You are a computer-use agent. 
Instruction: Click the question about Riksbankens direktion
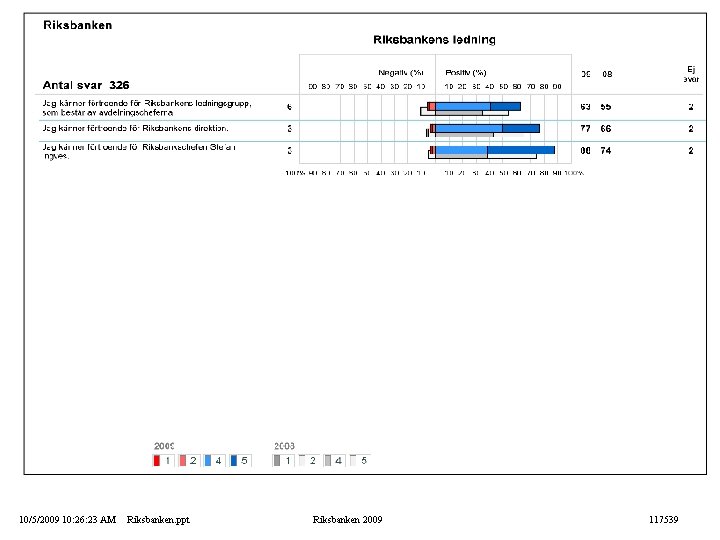pyautogui.click(x=135, y=129)
